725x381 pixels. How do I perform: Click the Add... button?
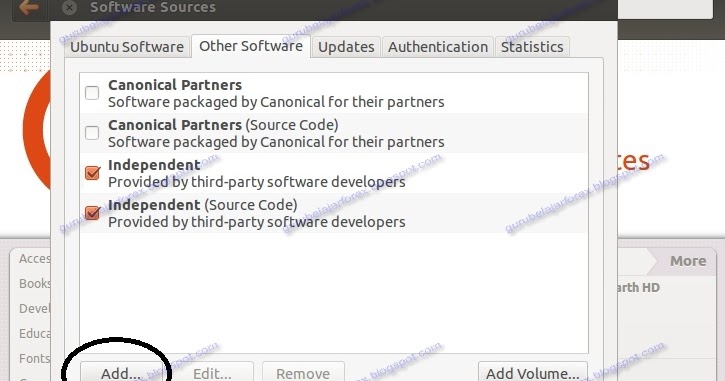click(121, 373)
